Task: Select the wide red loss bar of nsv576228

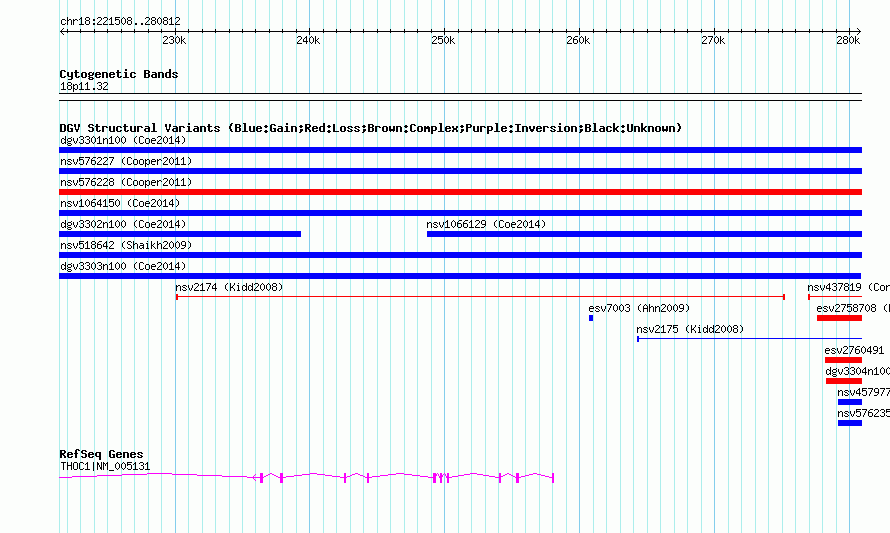Action: (460, 192)
